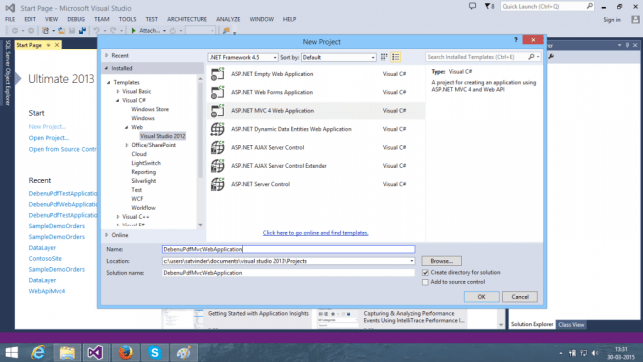The height and width of the screenshot is (362, 643).
Task: Open the ARCHITECTURE menu
Action: tap(187, 19)
